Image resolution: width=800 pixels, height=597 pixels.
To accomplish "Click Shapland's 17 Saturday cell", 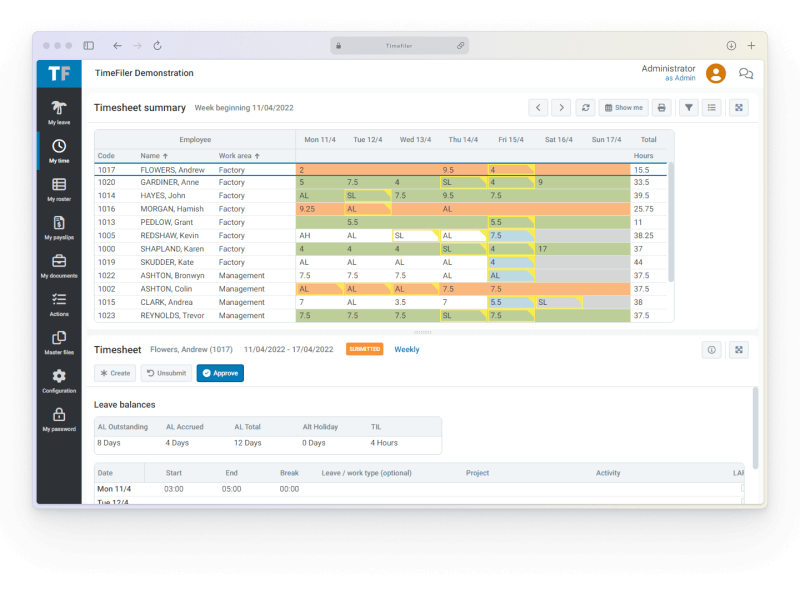I will 558,248.
